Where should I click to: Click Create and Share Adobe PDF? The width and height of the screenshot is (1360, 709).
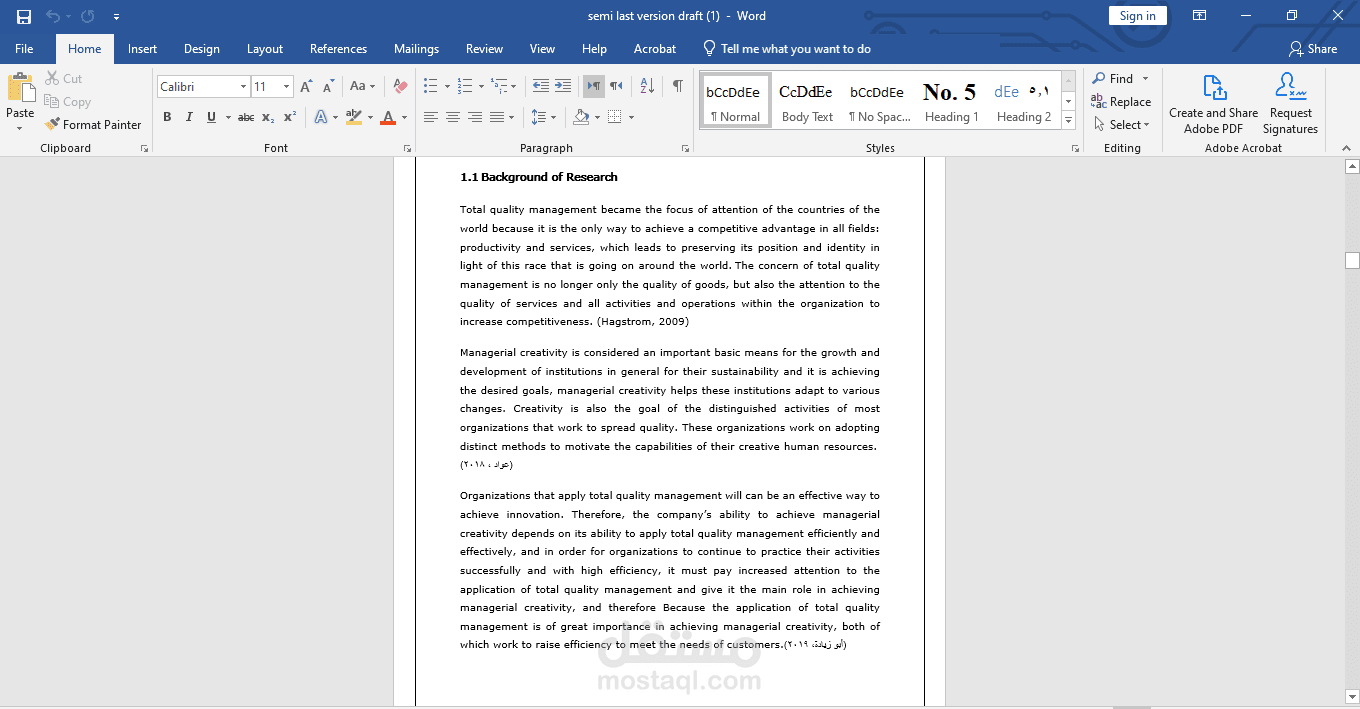click(1214, 103)
